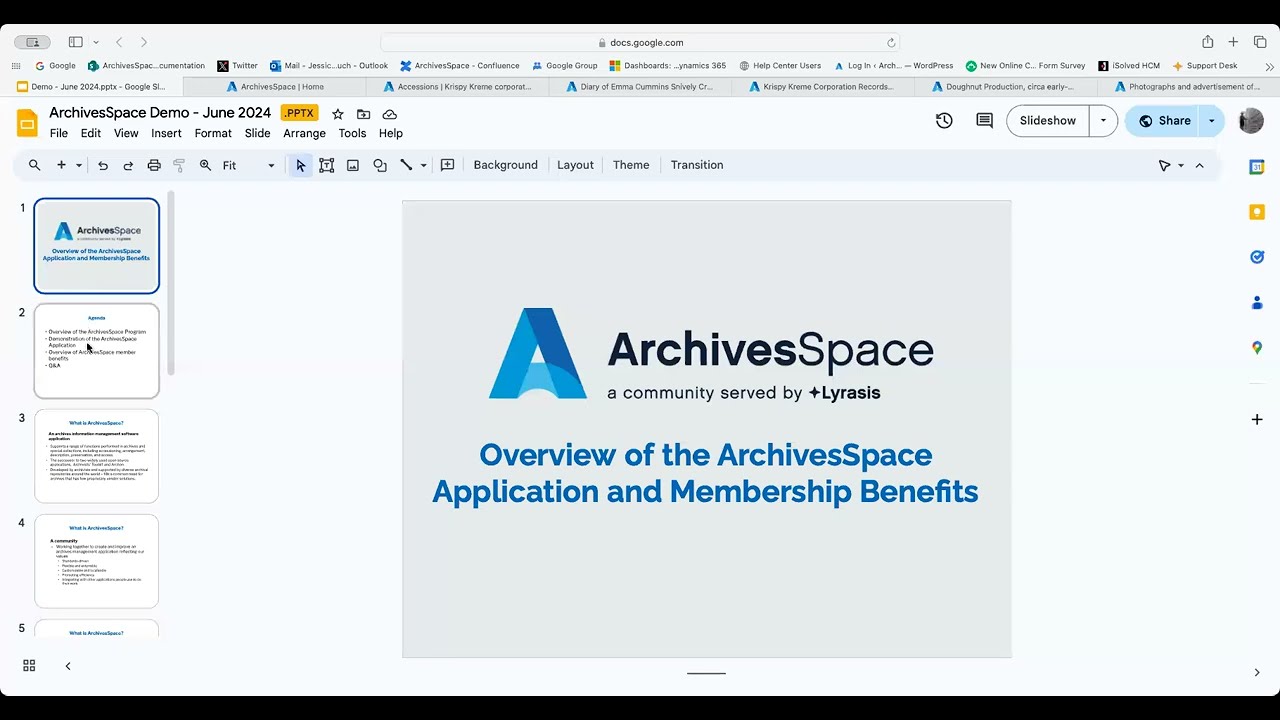Image resolution: width=1280 pixels, height=720 pixels.
Task: Switch to Krispy Kreme Corporation Records tab
Action: point(820,87)
